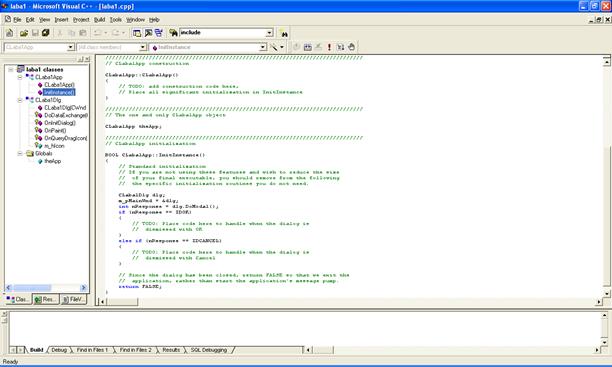Open the WizardBar members dropdown showing InitInstance

(x=263, y=47)
